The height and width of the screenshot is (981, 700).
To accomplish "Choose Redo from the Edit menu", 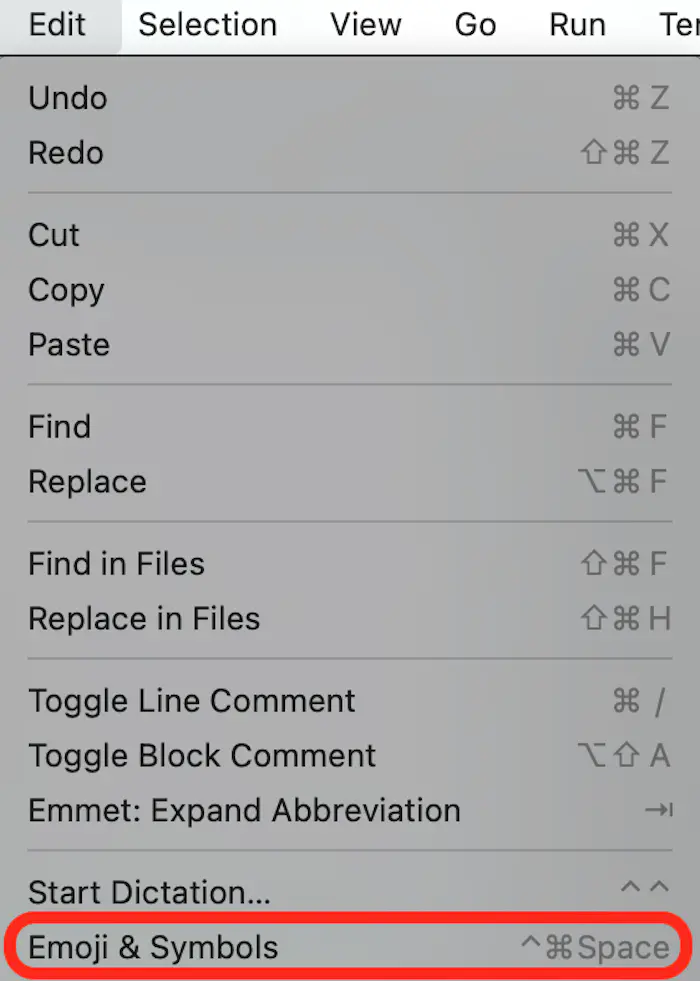I will pyautogui.click(x=66, y=153).
